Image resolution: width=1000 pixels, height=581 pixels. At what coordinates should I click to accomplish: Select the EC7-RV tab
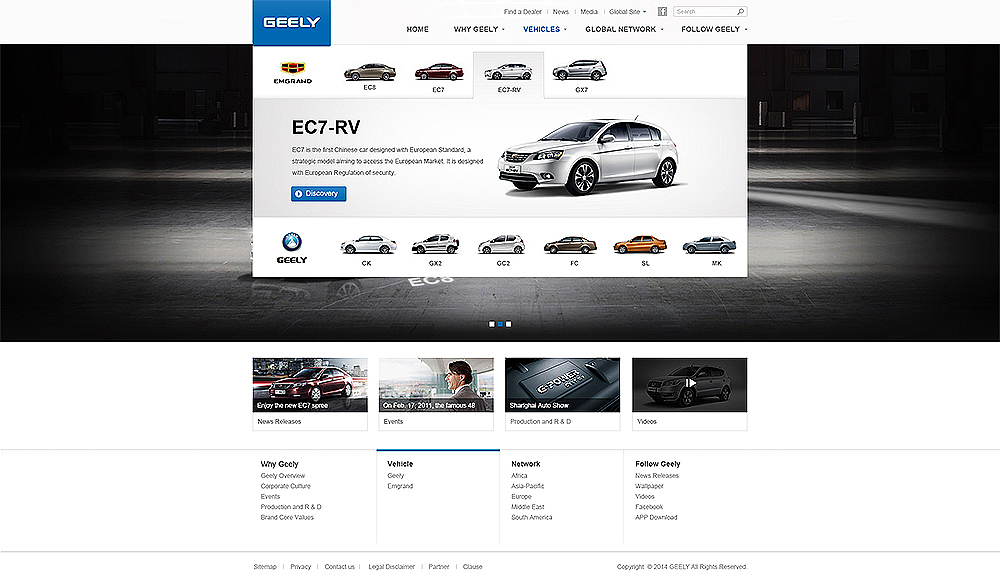point(508,75)
